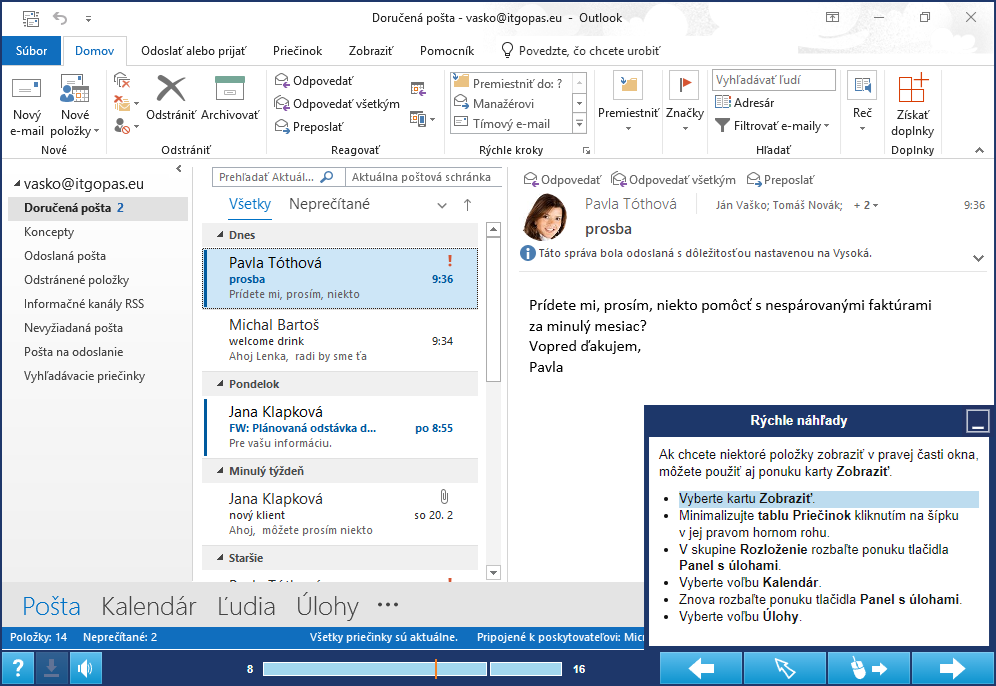The width and height of the screenshot is (996, 686).
Task: Open the Súbor tab
Action: [31, 51]
